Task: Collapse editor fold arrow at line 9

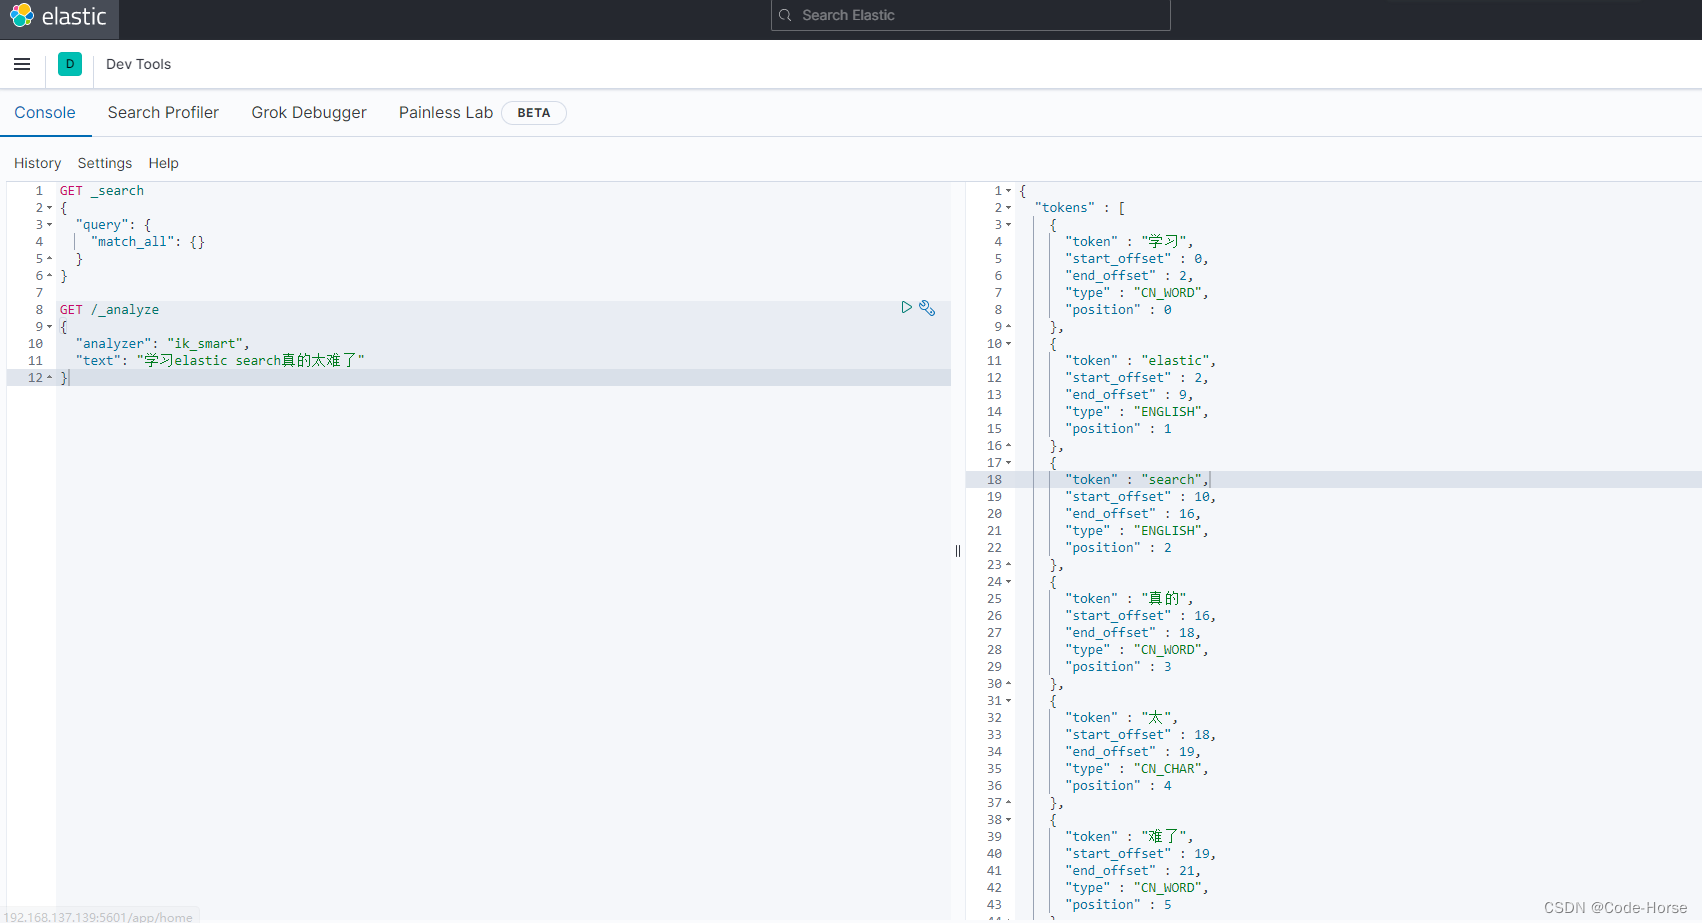Action: (x=50, y=327)
